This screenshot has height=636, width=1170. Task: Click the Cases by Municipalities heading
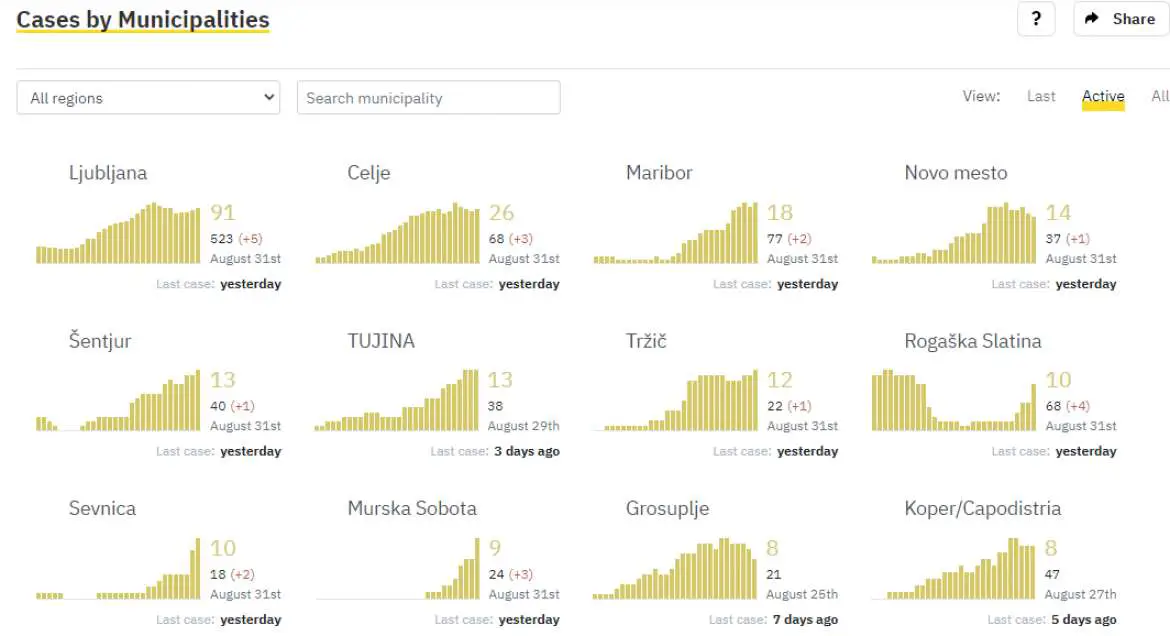point(143,19)
